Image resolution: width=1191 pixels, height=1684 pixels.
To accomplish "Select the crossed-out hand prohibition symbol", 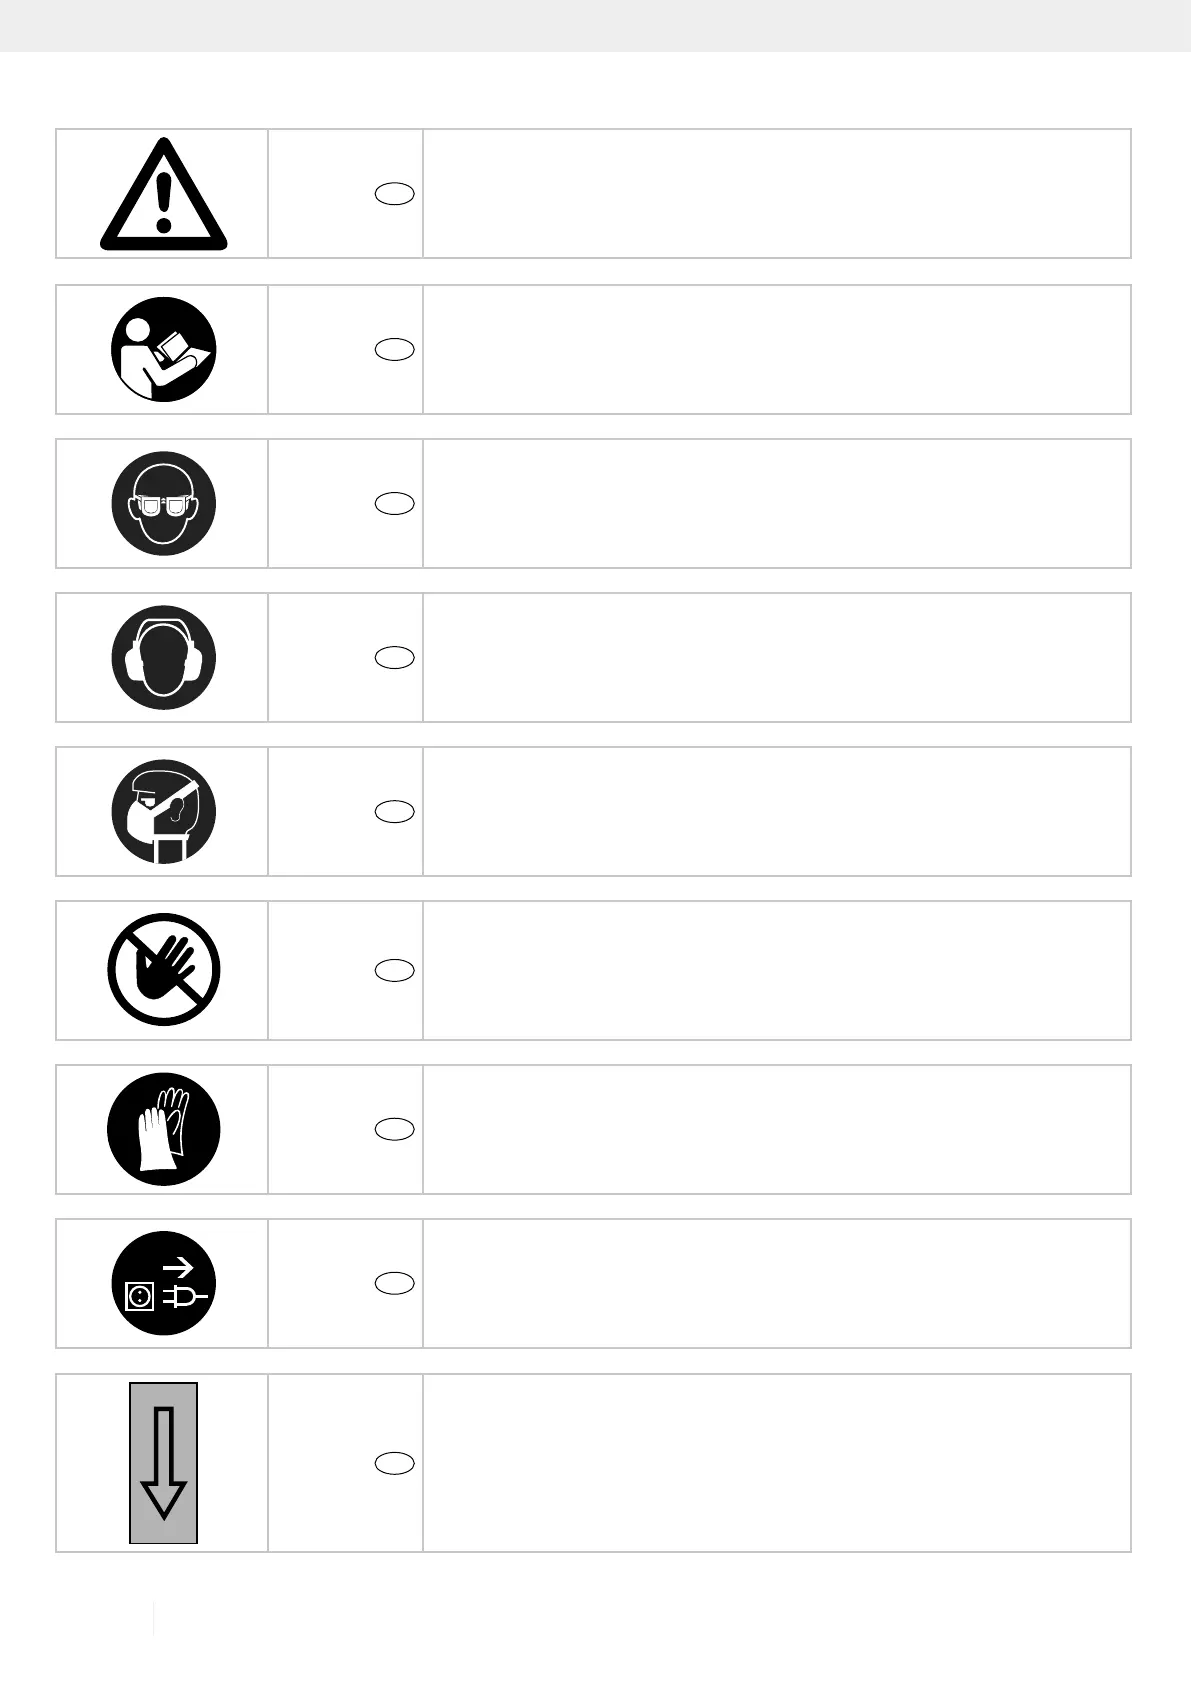I will 163,970.
